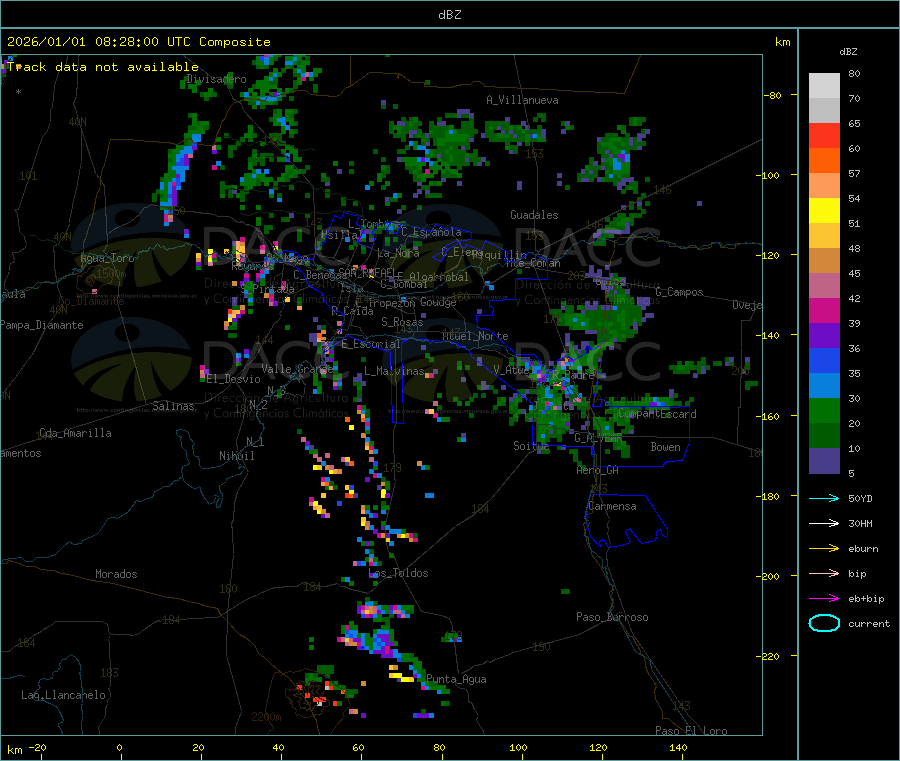
Task: Select the orange 57–60 dBZ color swatch
Action: [824, 161]
